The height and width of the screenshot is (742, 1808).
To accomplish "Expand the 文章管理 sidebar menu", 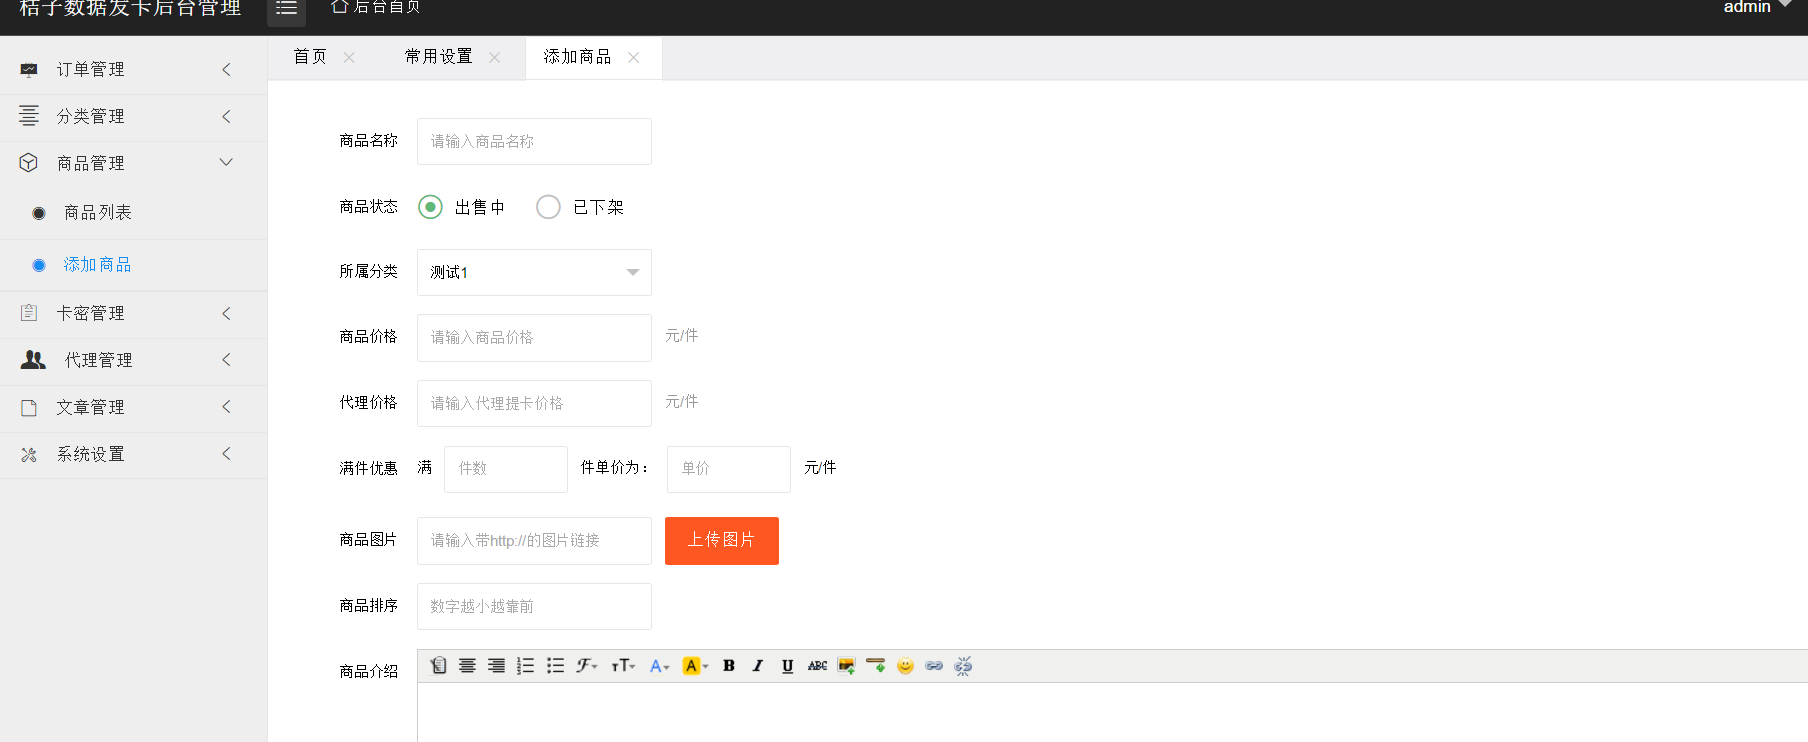I will click(x=133, y=407).
